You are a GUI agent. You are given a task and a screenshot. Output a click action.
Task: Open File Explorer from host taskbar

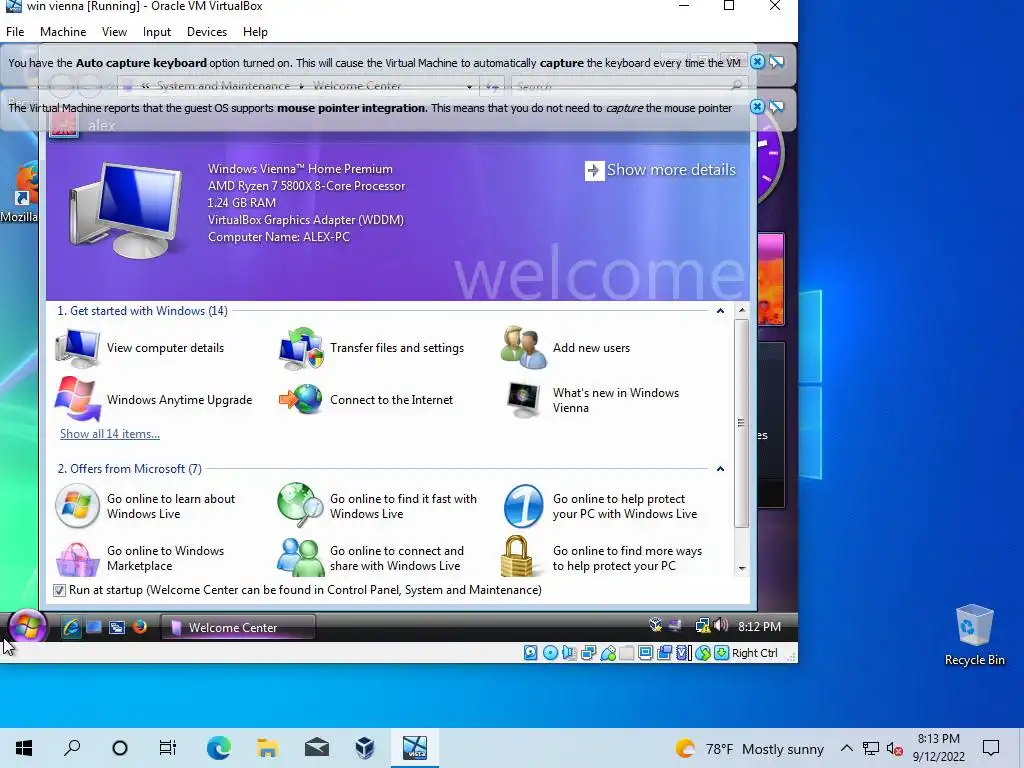point(267,748)
